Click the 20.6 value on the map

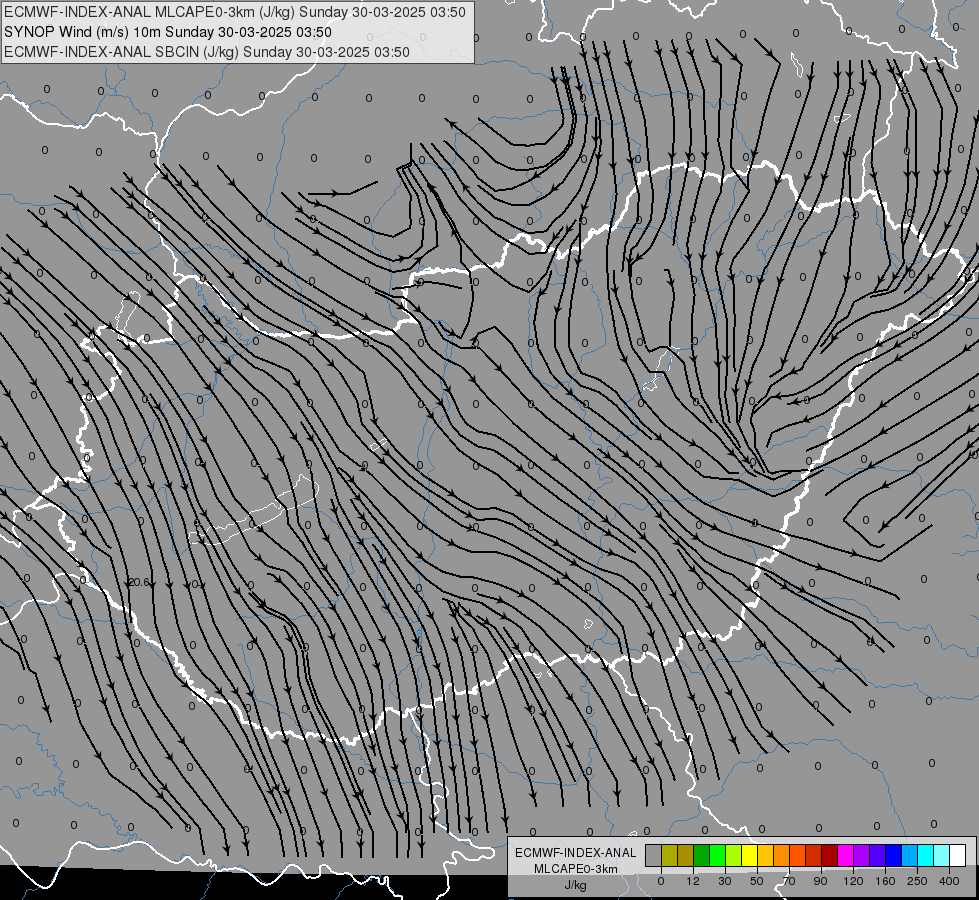point(139,582)
